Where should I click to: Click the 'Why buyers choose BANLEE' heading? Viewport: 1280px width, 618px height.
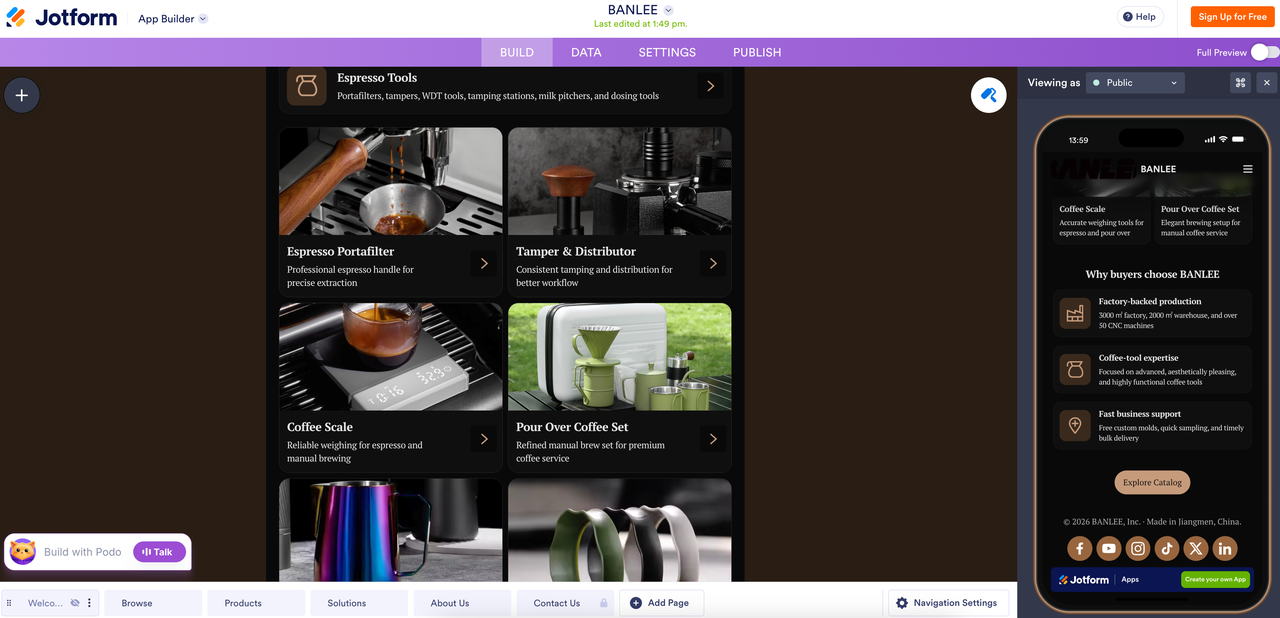point(1152,274)
